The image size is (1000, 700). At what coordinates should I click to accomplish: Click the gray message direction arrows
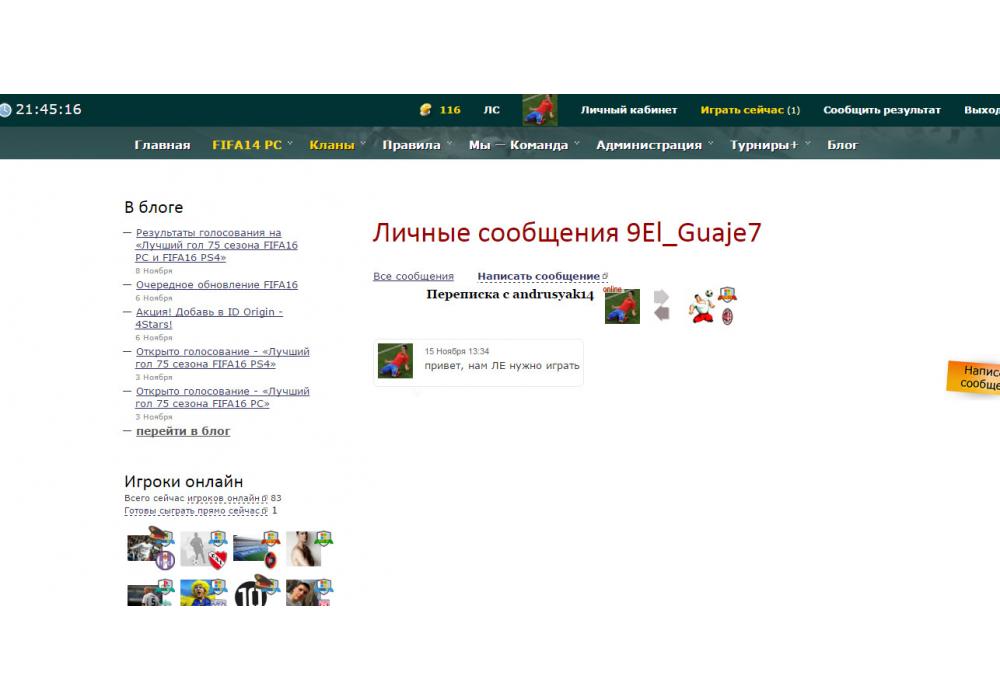click(661, 305)
